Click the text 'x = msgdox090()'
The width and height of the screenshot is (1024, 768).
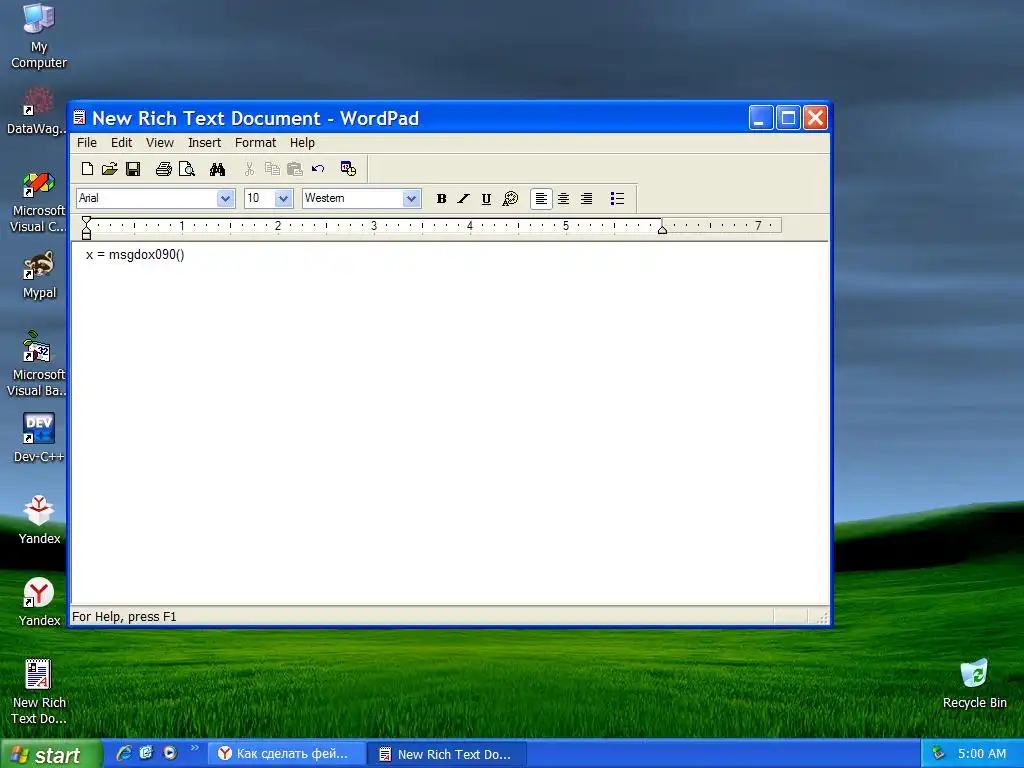point(135,255)
